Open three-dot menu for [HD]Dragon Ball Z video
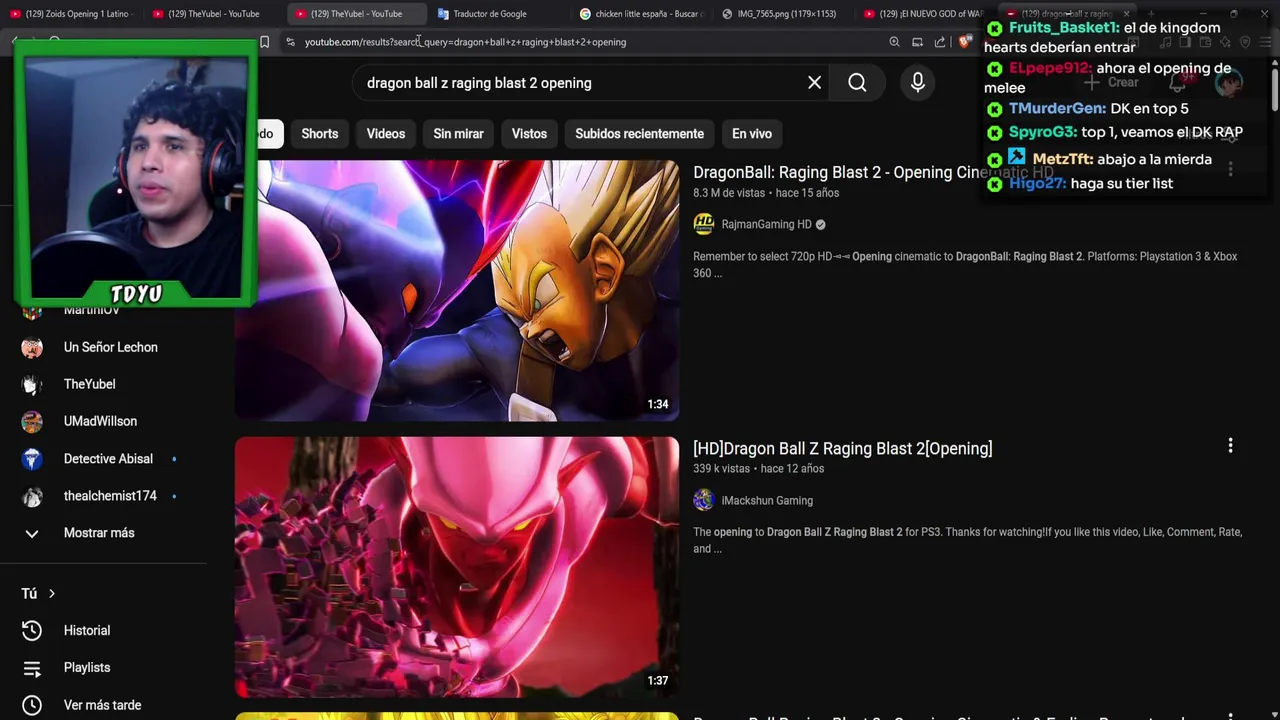The width and height of the screenshot is (1280, 720). coord(1230,446)
